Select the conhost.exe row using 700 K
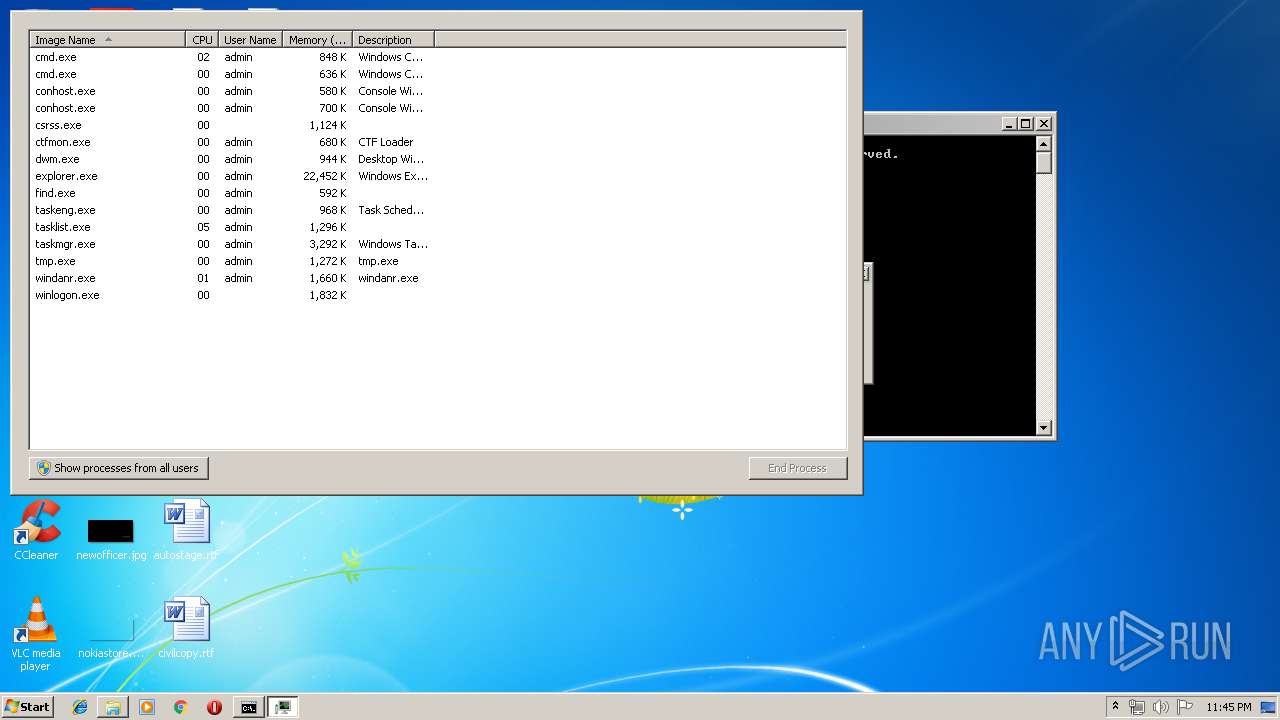Screen dimensions: 1280x720 pos(438,108)
